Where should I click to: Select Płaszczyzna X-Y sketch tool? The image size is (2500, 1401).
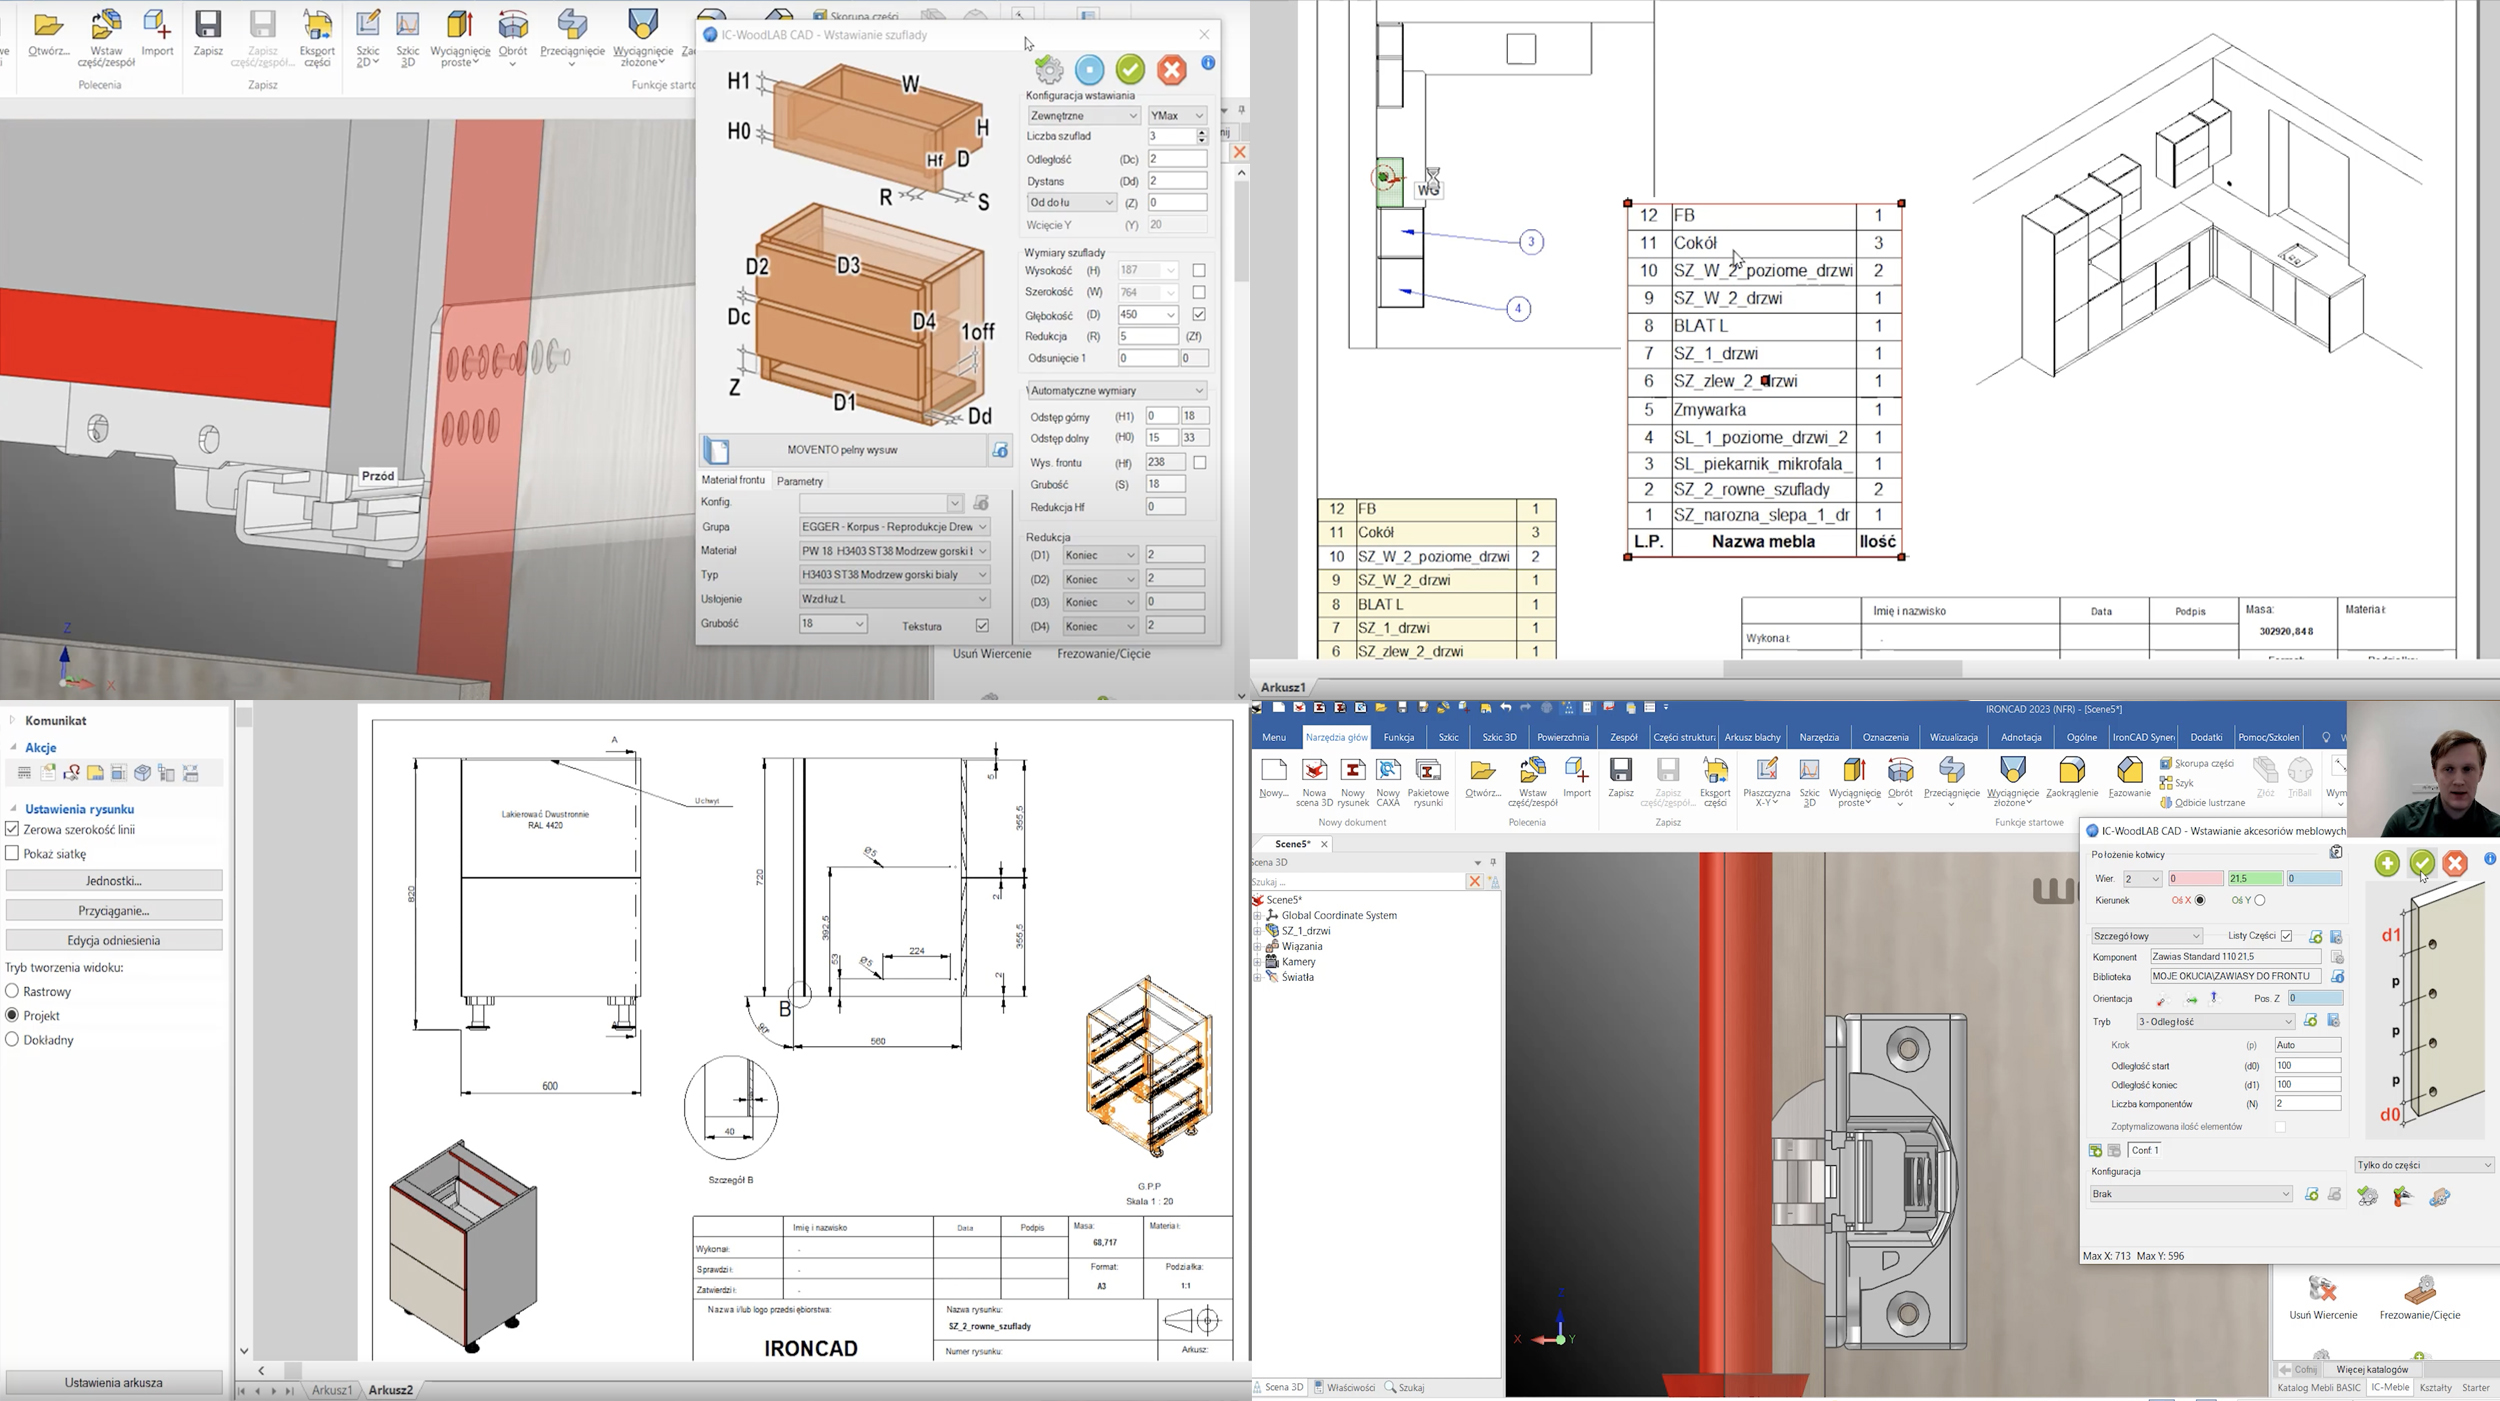coord(1766,781)
